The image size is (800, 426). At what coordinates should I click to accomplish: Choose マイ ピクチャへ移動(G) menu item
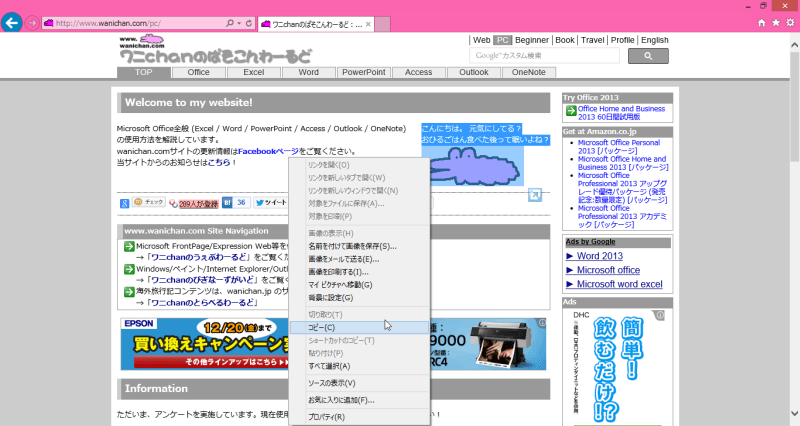click(359, 285)
